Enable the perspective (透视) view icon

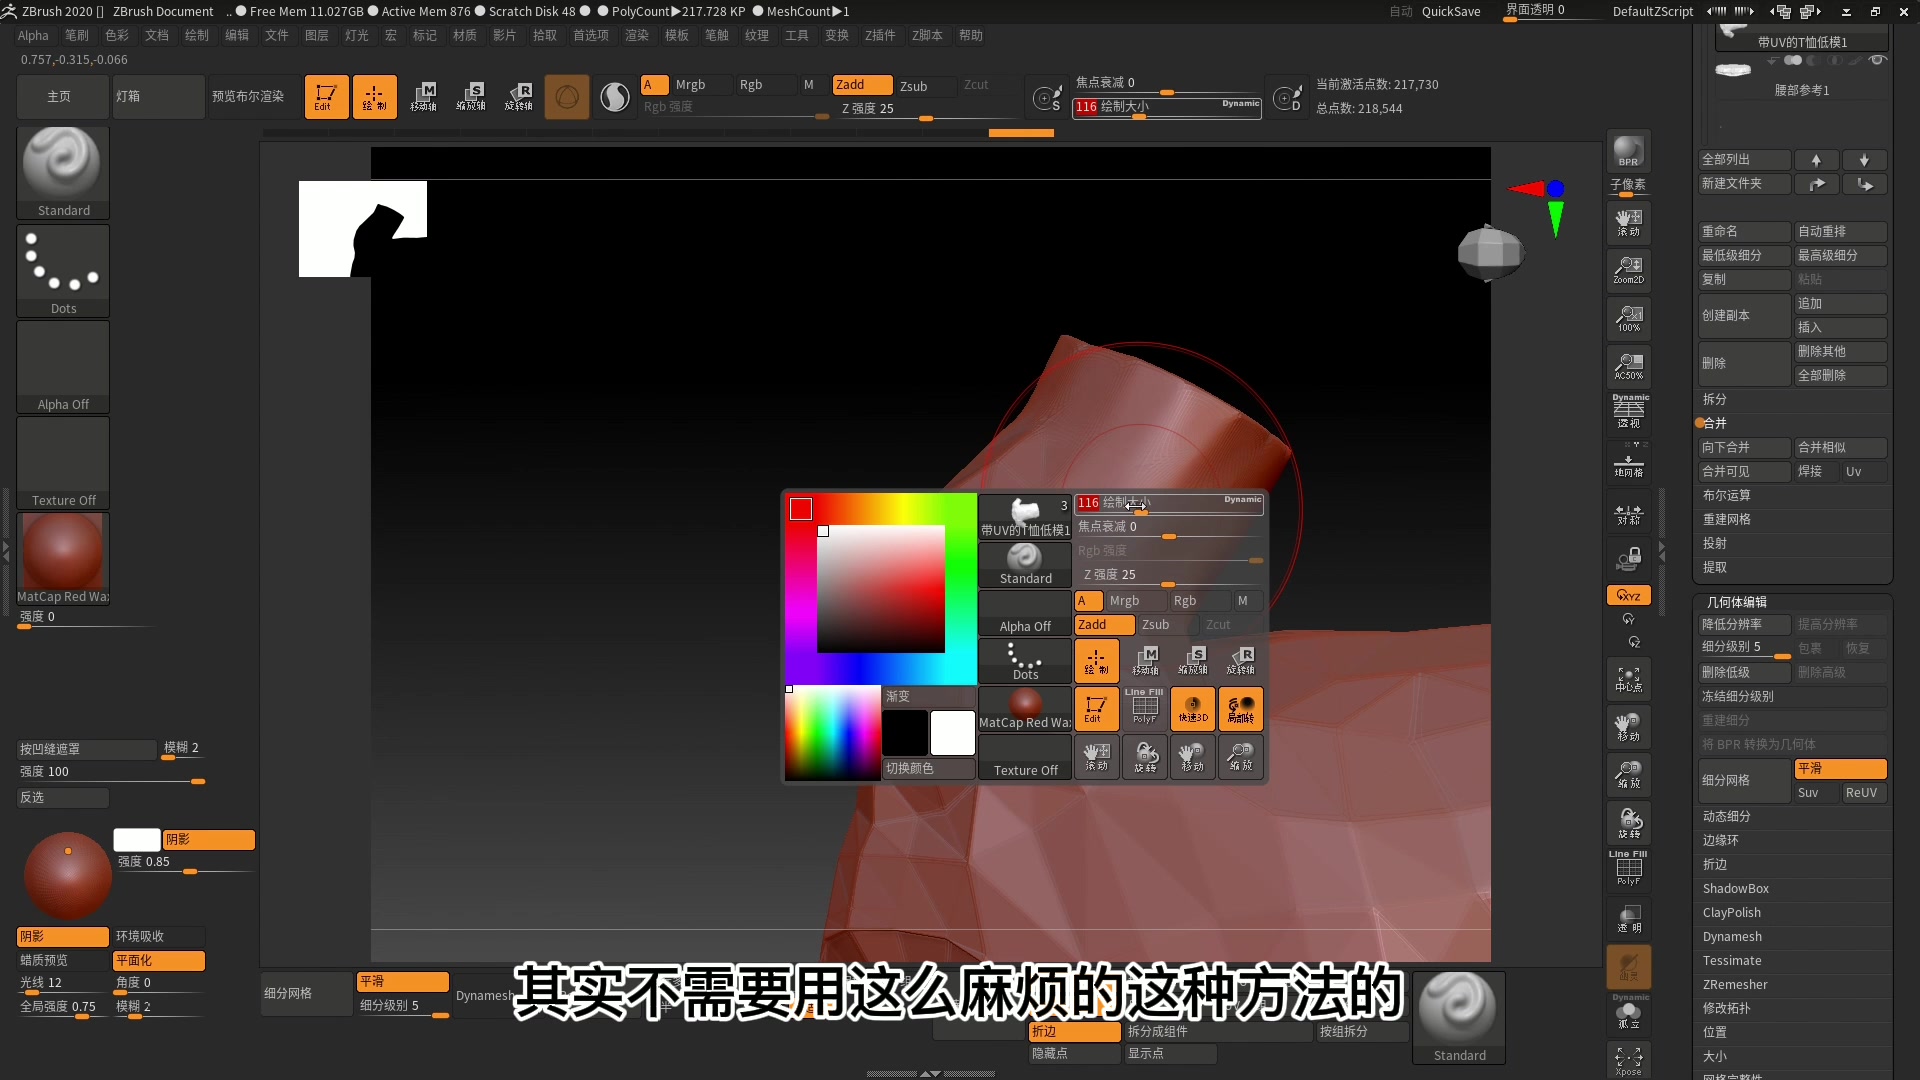(x=1629, y=408)
